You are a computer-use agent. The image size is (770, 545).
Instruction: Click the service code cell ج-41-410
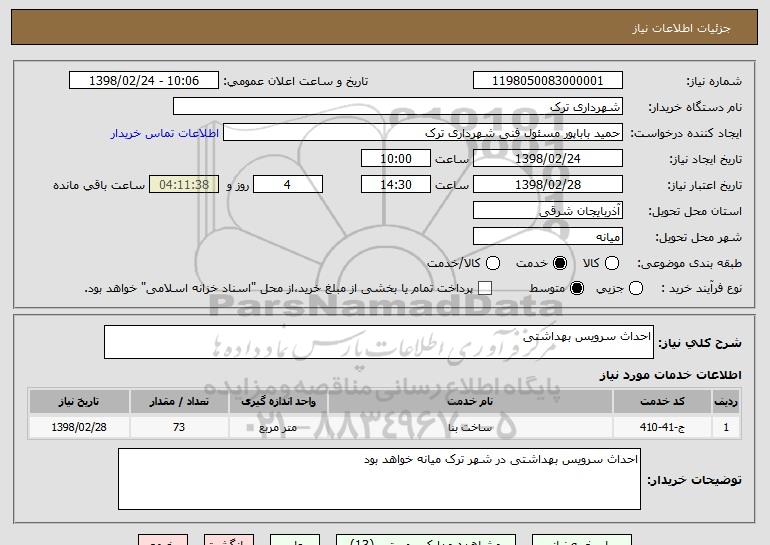click(662, 427)
